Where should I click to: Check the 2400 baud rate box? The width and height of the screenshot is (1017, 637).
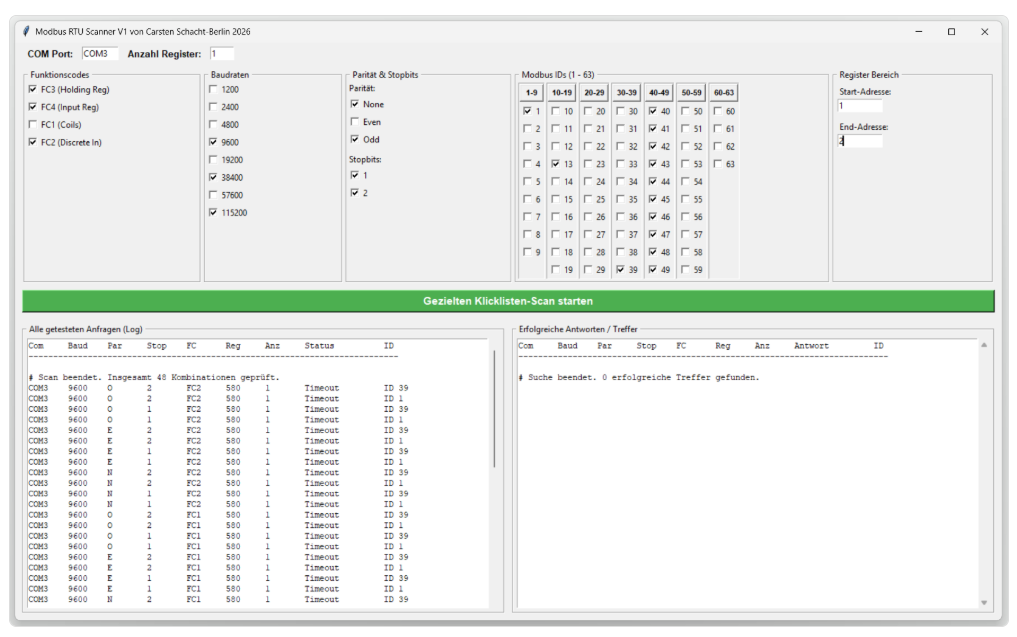tap(213, 107)
